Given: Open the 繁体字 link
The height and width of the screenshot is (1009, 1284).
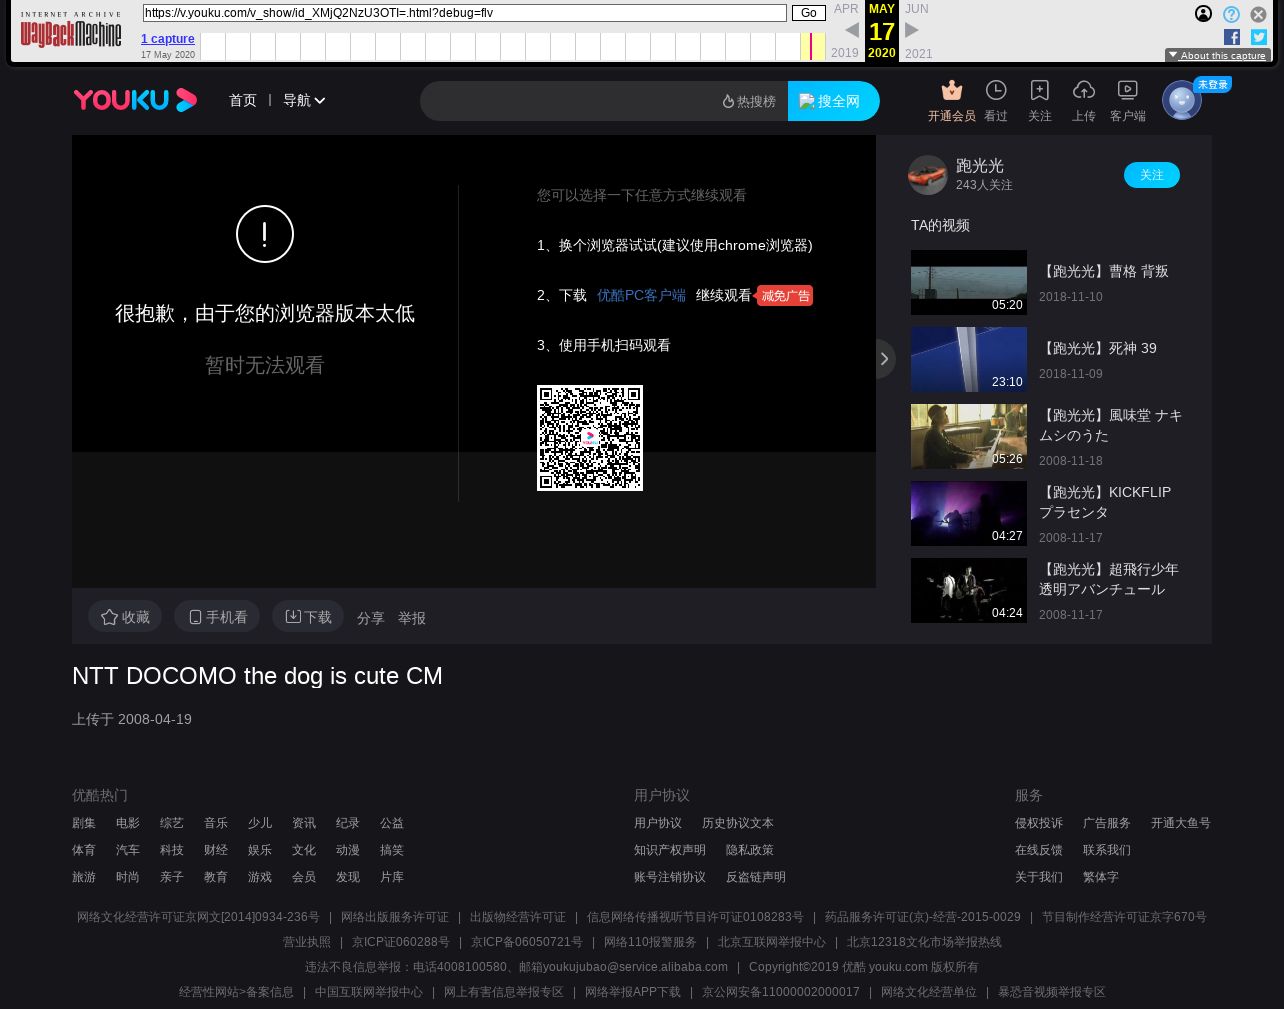Looking at the screenshot, I should [x=1101, y=877].
